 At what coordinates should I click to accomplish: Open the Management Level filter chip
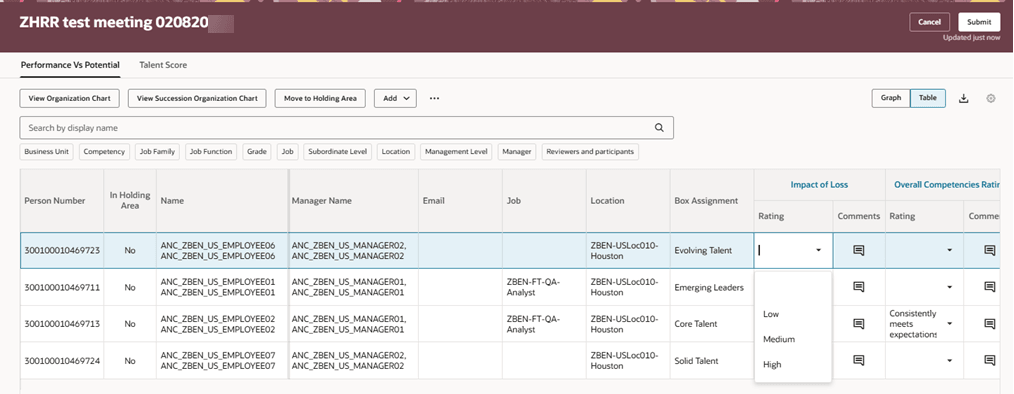point(455,151)
